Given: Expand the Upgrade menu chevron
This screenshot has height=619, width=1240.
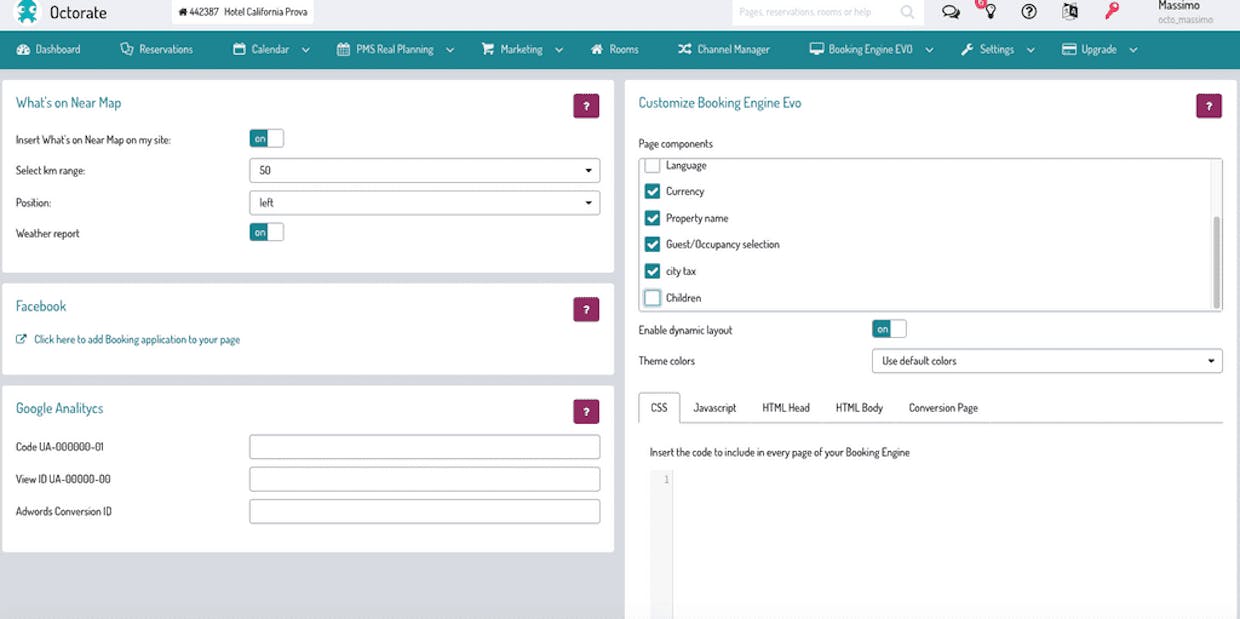Looking at the screenshot, I should (x=1134, y=50).
